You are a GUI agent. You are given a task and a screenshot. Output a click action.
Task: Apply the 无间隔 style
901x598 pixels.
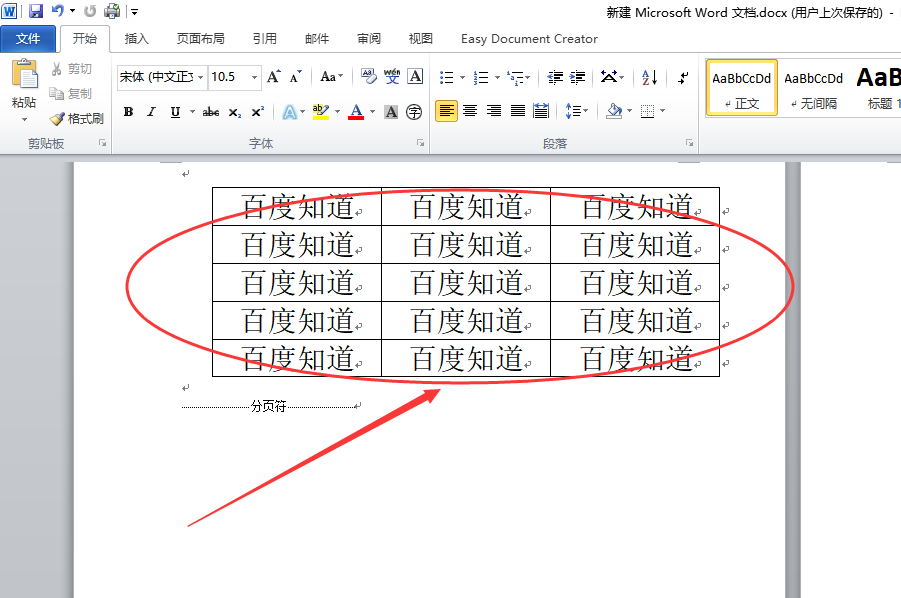pos(813,88)
